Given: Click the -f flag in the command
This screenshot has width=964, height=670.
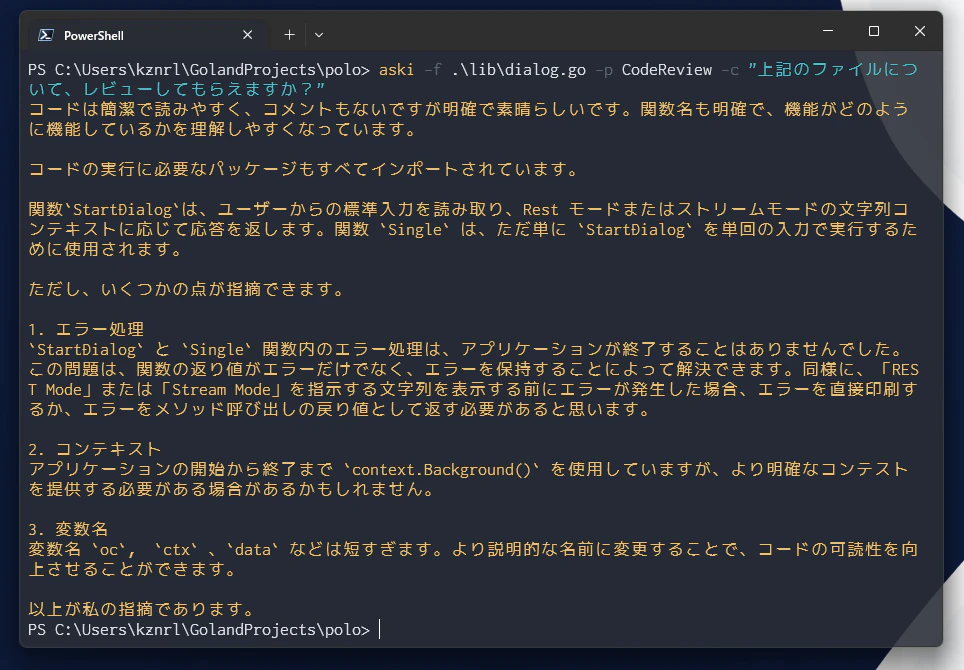Looking at the screenshot, I should [x=432, y=69].
